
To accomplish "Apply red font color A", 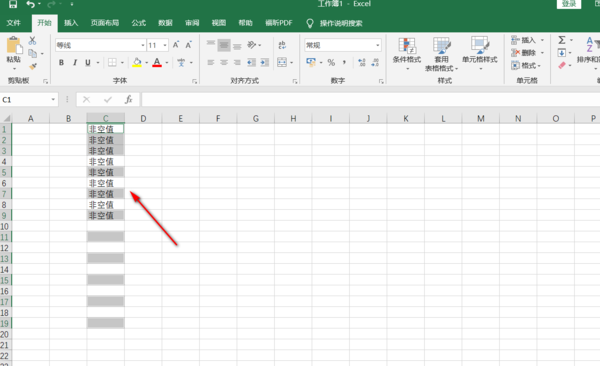I will (157, 62).
